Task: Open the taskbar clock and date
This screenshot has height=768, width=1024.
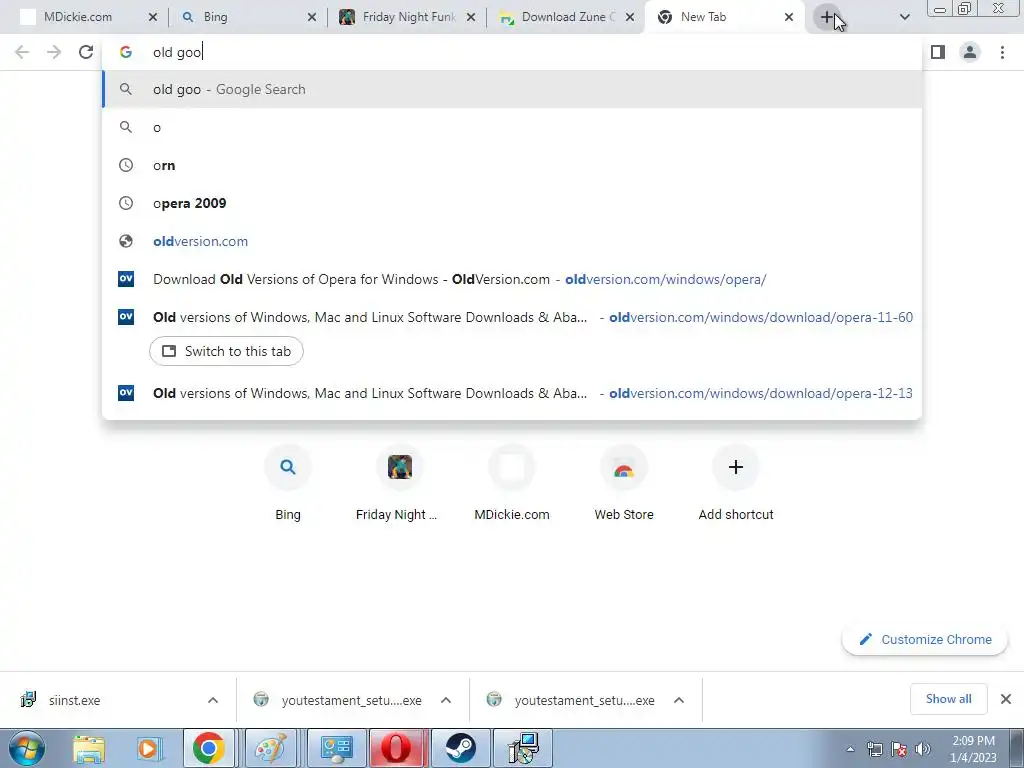Action: 973,749
